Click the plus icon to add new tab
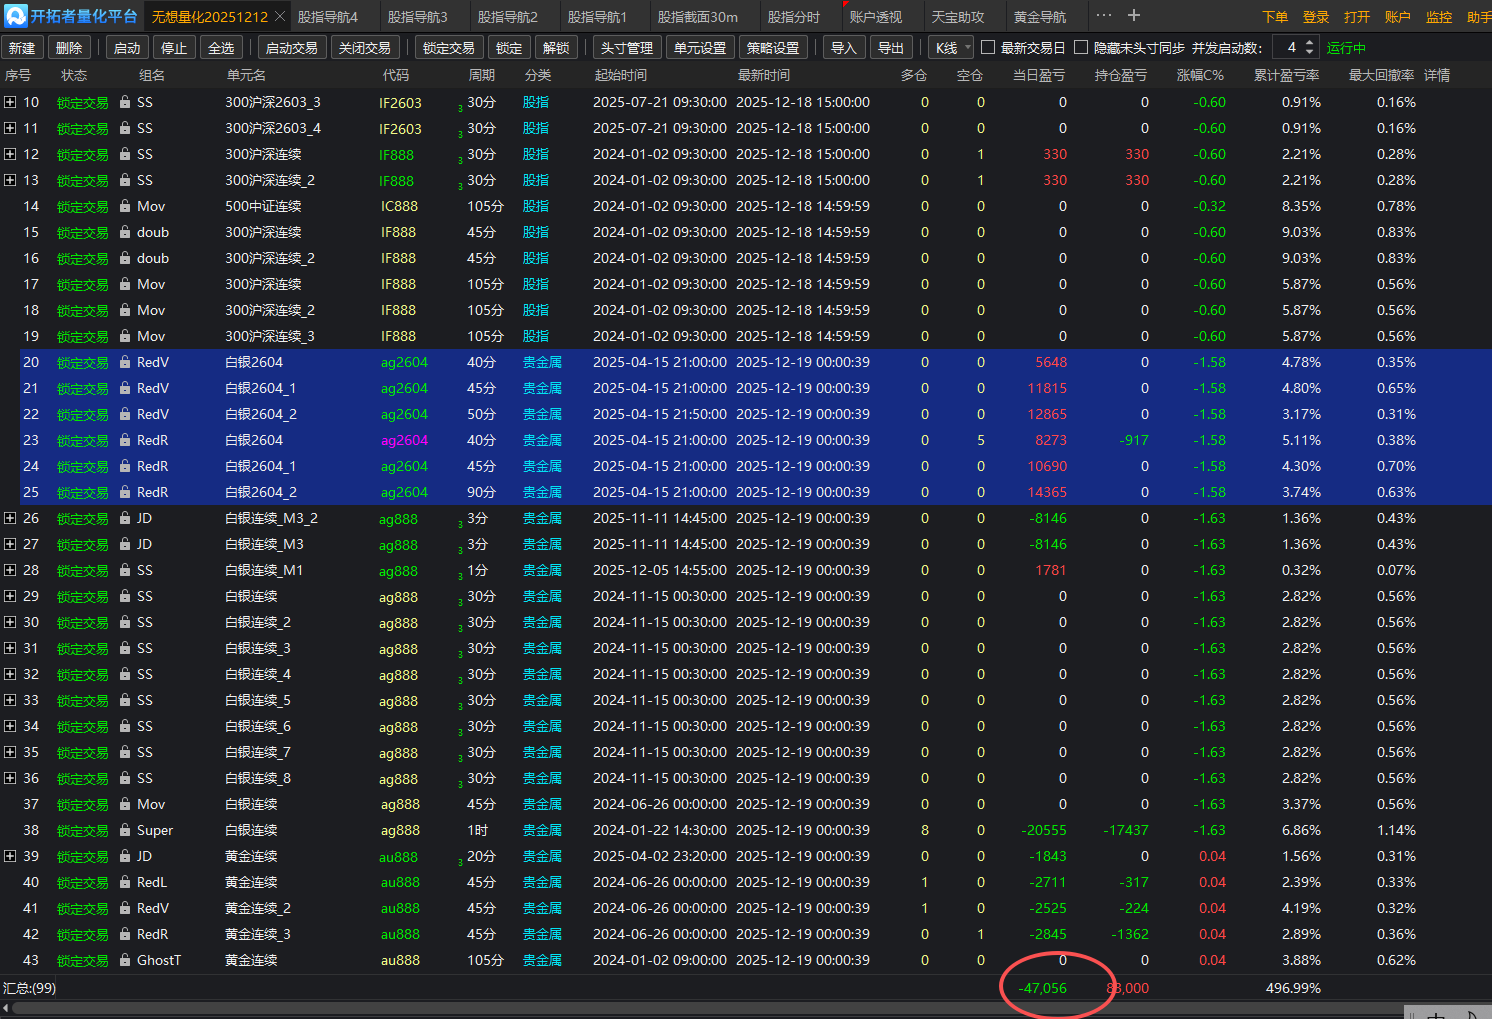The image size is (1492, 1019). (1134, 16)
